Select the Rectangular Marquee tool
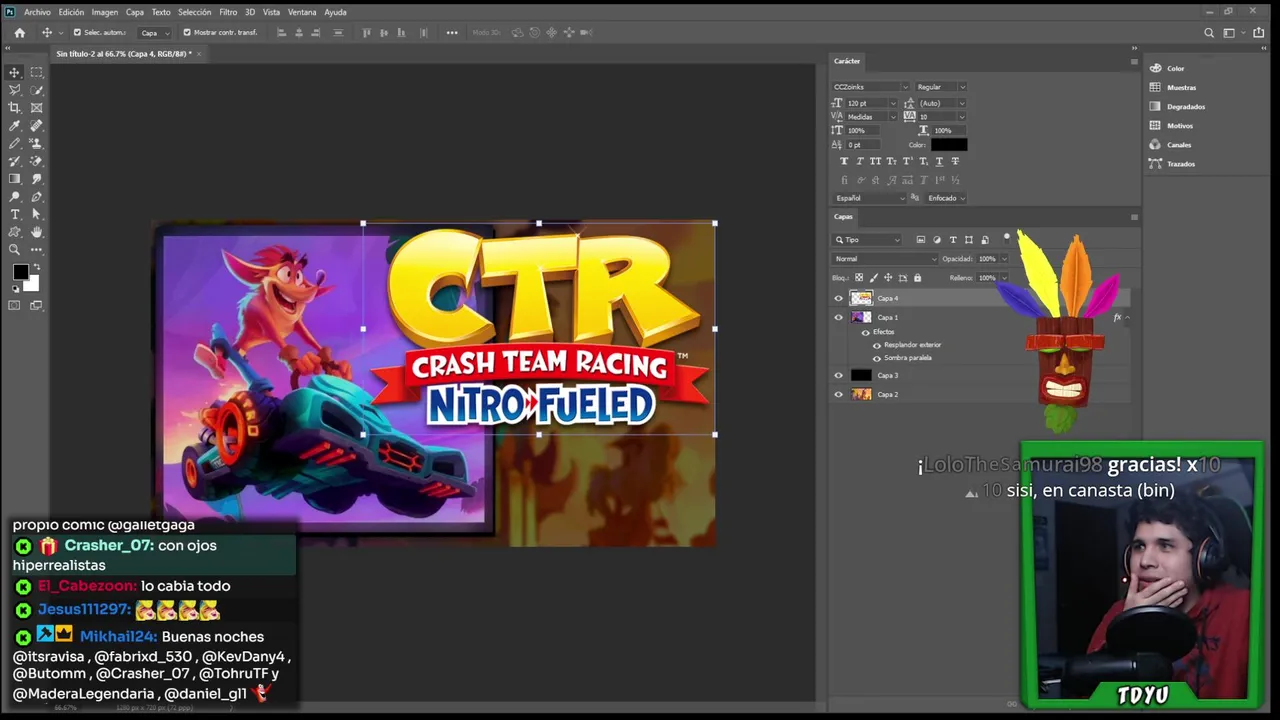 (37, 72)
